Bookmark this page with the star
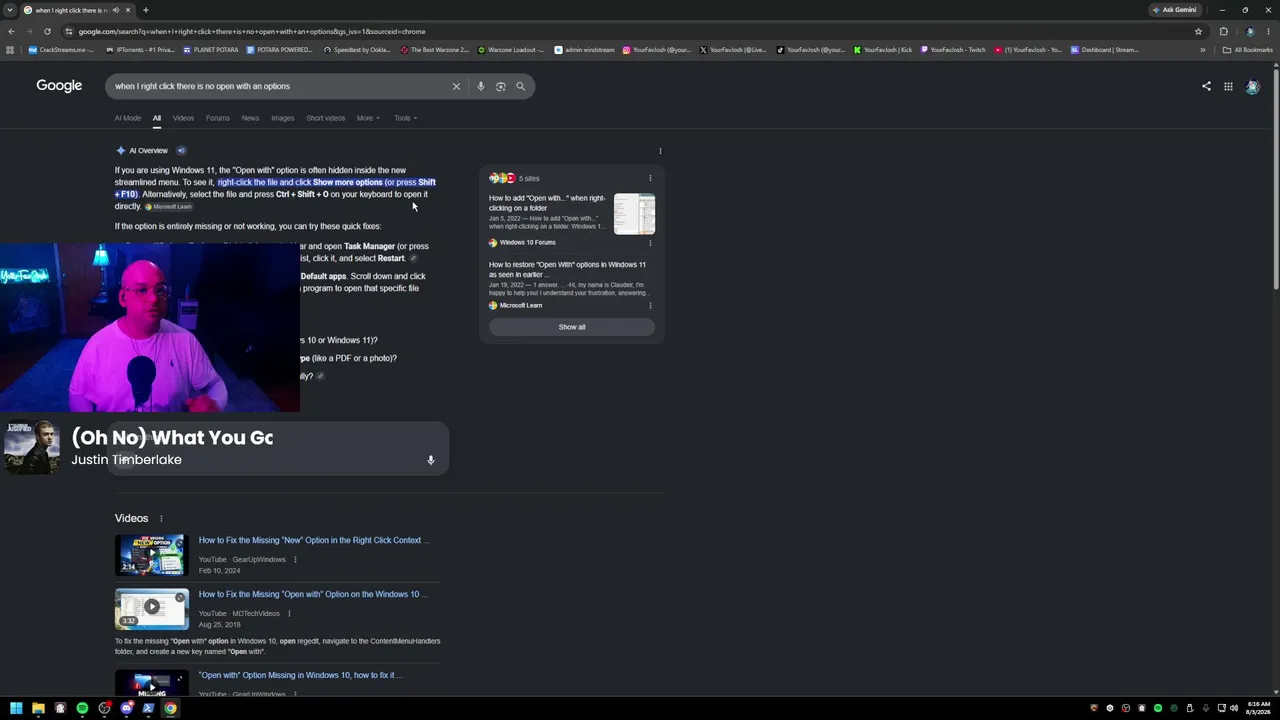Screen dimensions: 1280x720 point(1199,31)
